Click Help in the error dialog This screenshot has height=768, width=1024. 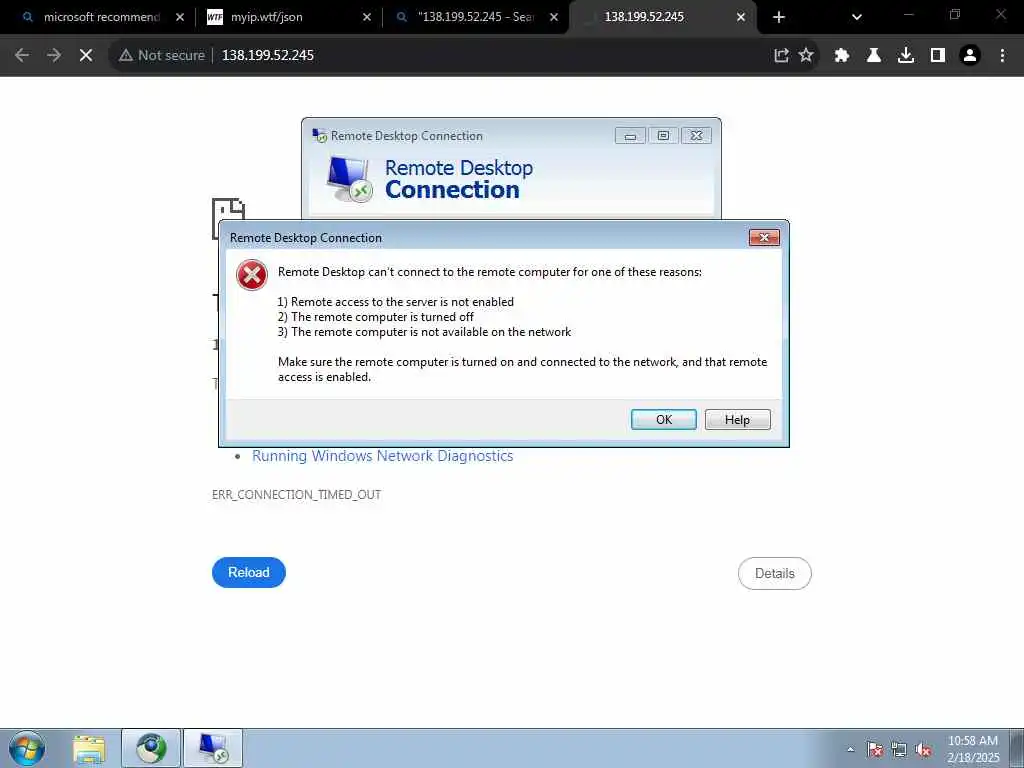click(x=737, y=419)
